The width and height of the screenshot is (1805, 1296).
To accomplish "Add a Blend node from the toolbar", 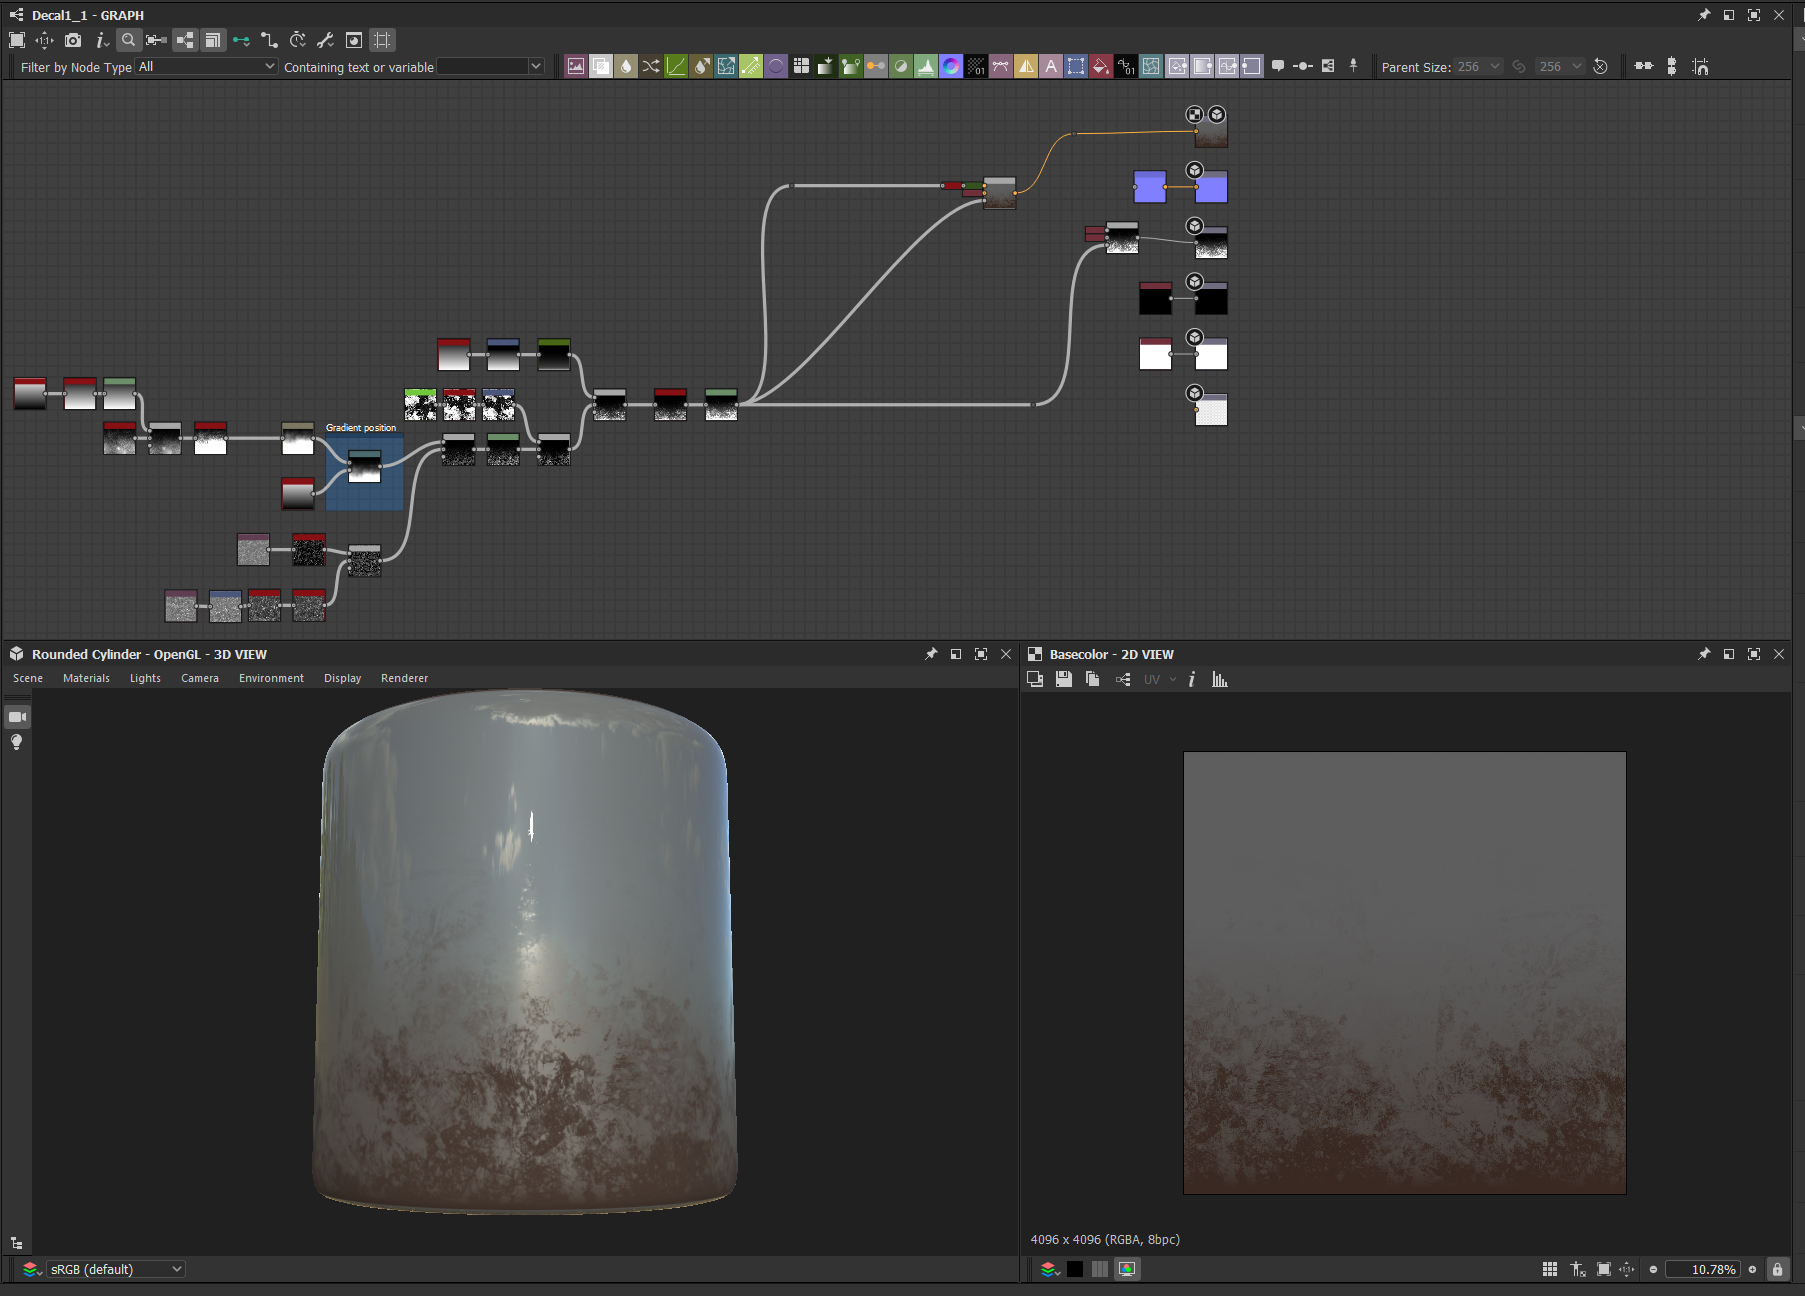I will (601, 67).
